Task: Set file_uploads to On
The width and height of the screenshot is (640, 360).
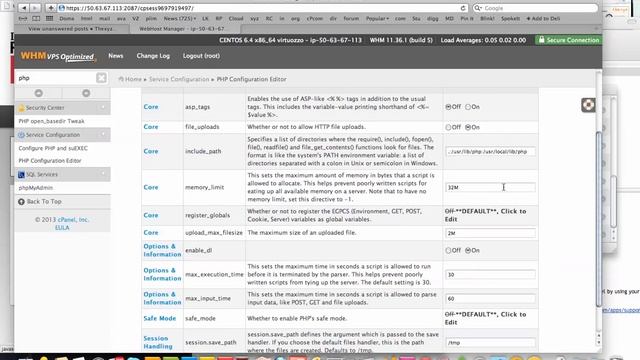Action: (468, 127)
